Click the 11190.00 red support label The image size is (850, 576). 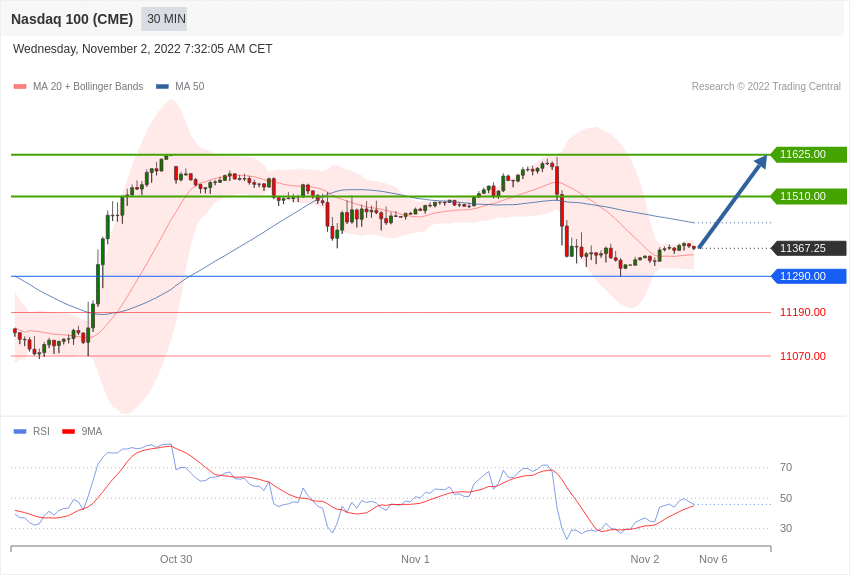(x=803, y=312)
